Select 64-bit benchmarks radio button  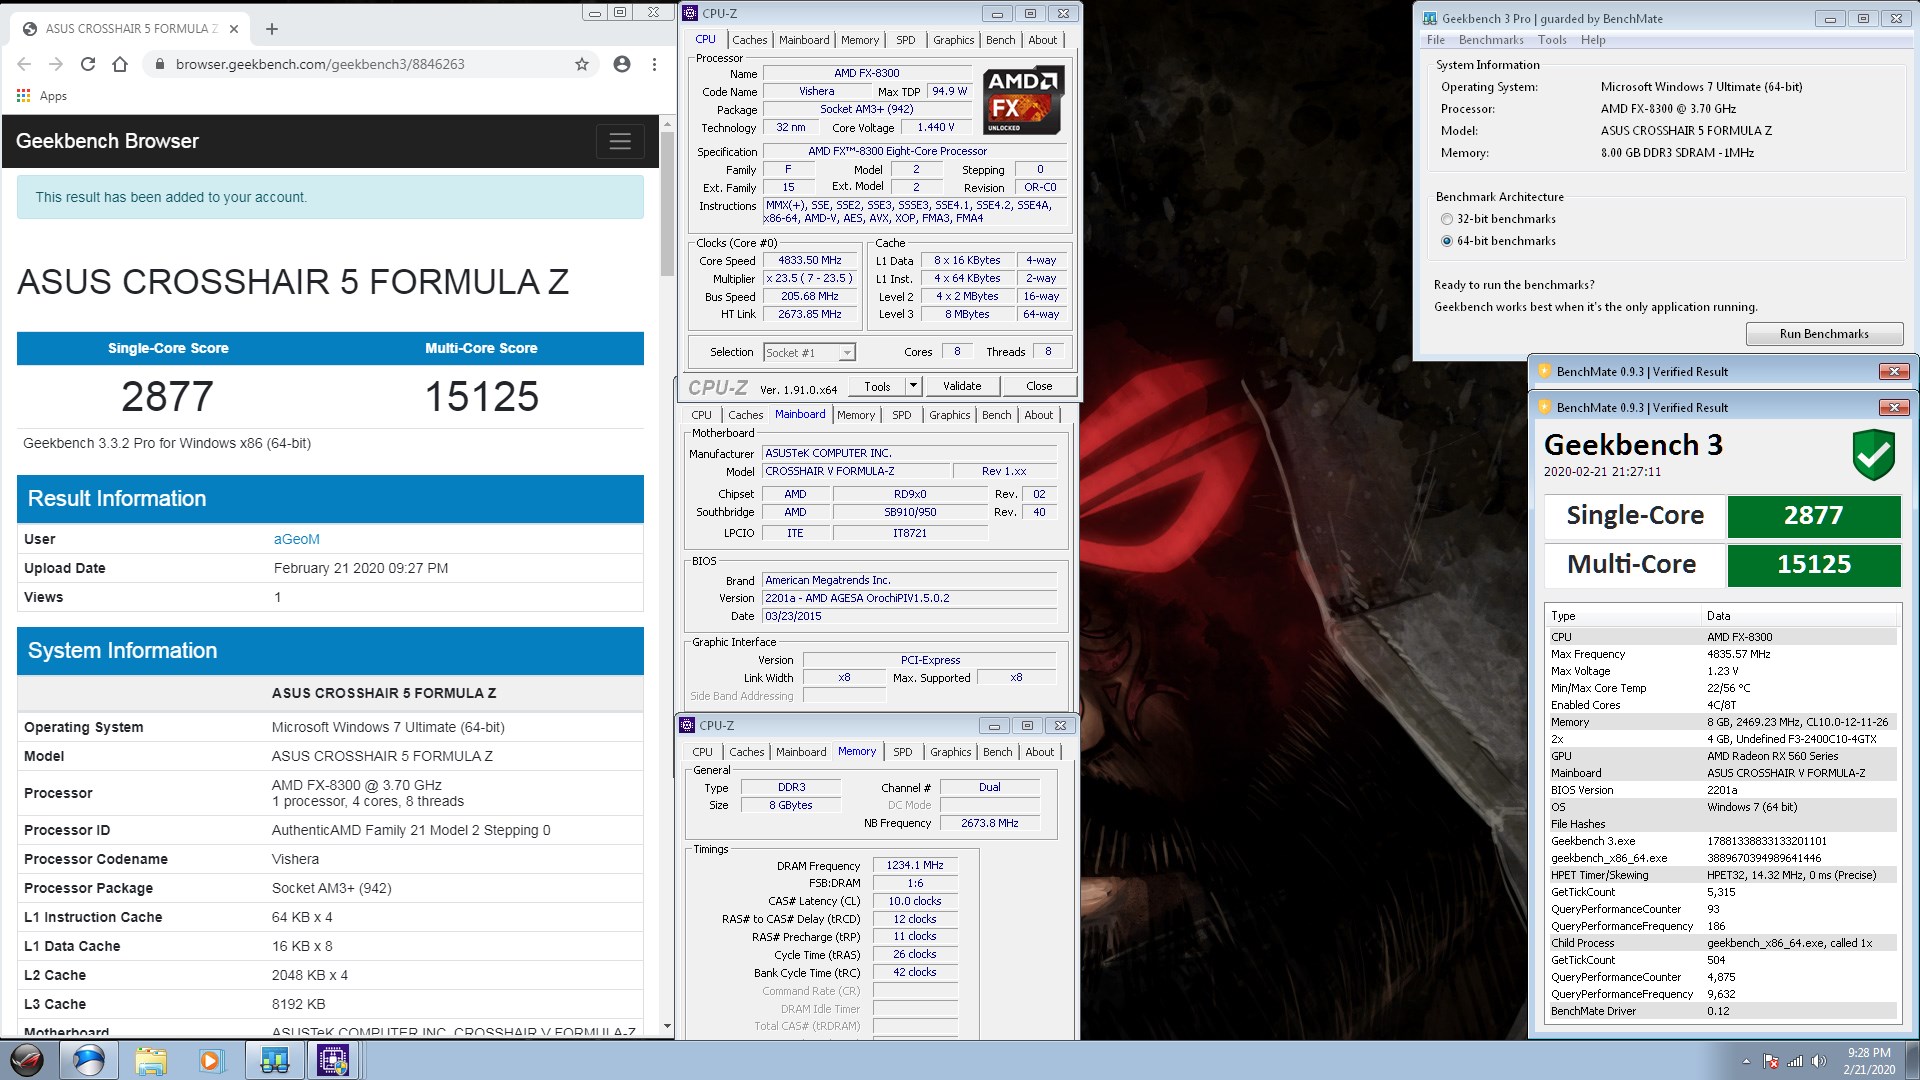coord(1446,241)
